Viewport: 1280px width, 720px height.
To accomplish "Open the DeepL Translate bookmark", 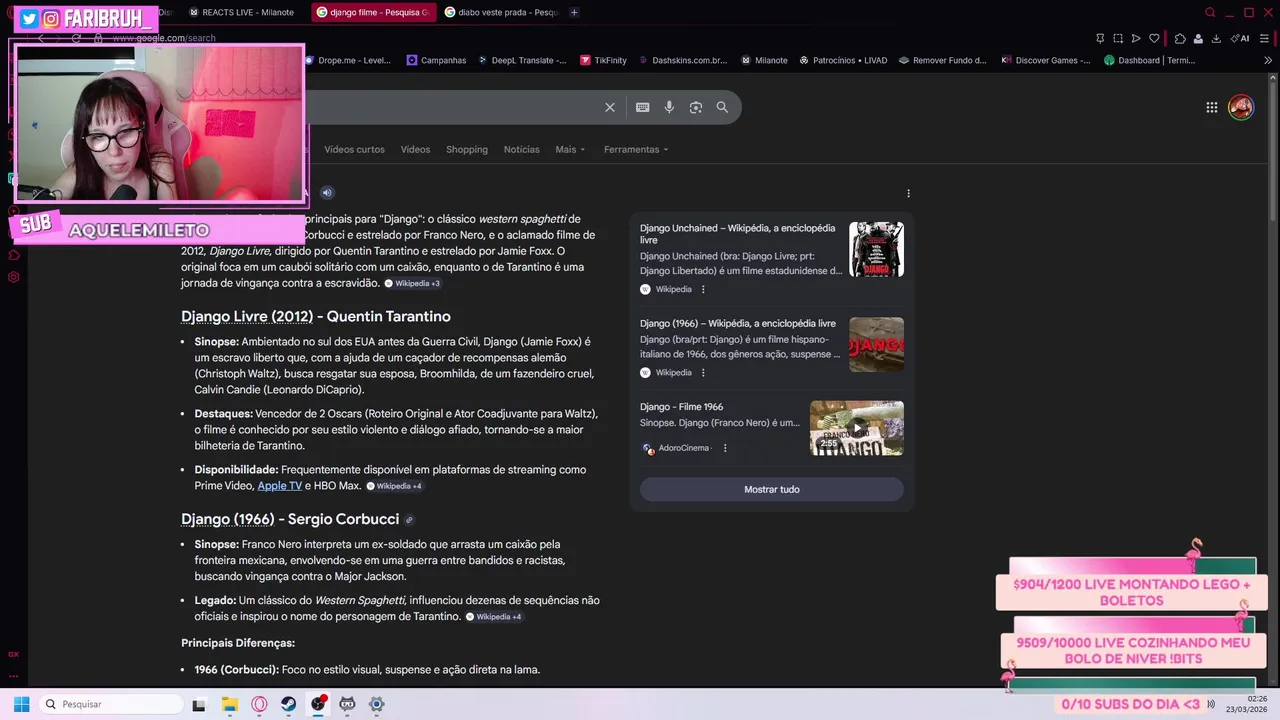I will pyautogui.click(x=521, y=60).
